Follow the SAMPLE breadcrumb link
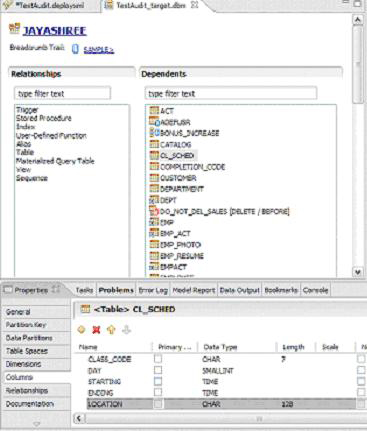Screen dimensions: 367x431 (99, 50)
